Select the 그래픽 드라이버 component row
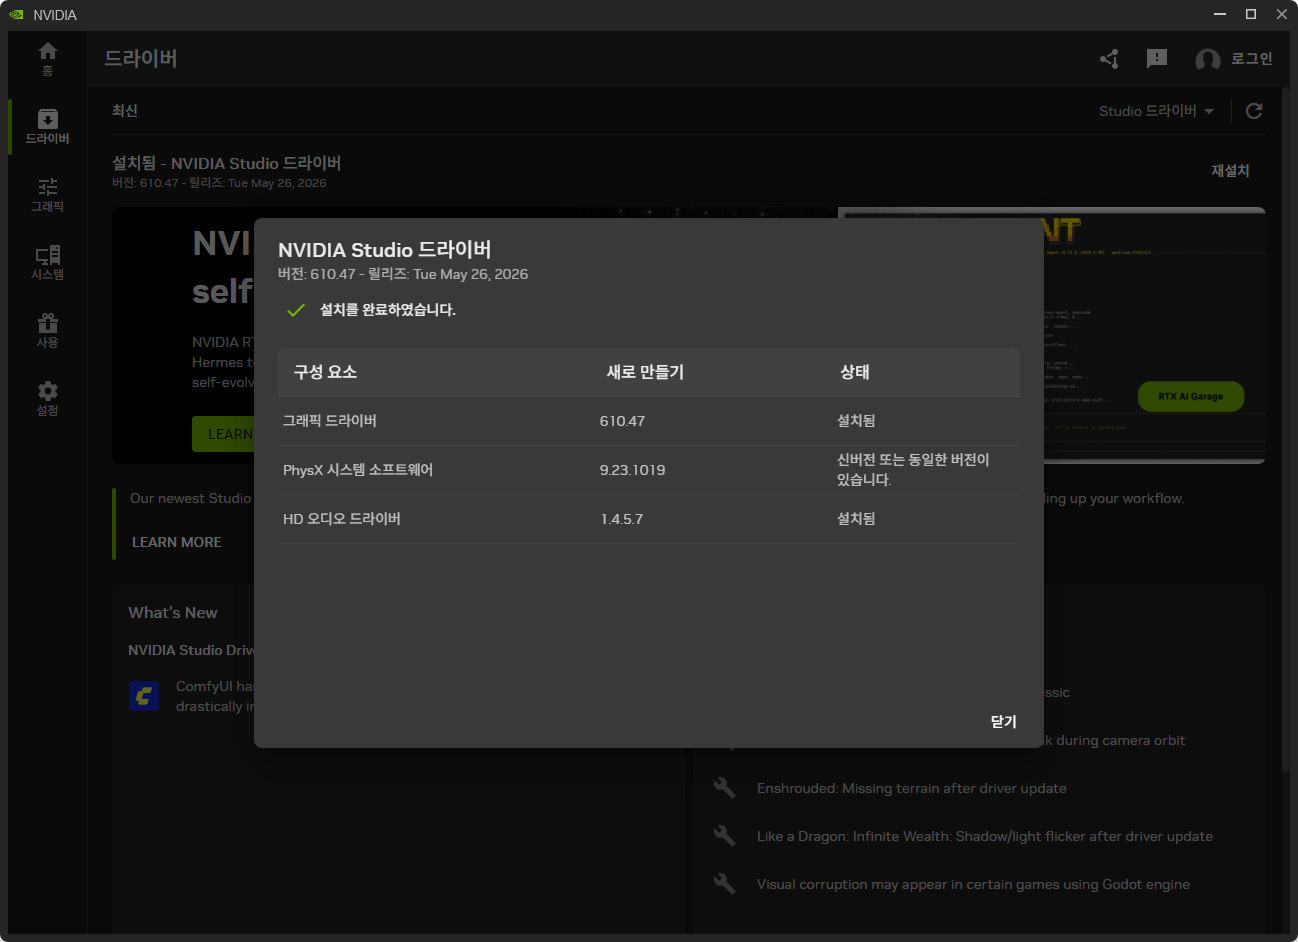The height and width of the screenshot is (942, 1298). point(649,421)
